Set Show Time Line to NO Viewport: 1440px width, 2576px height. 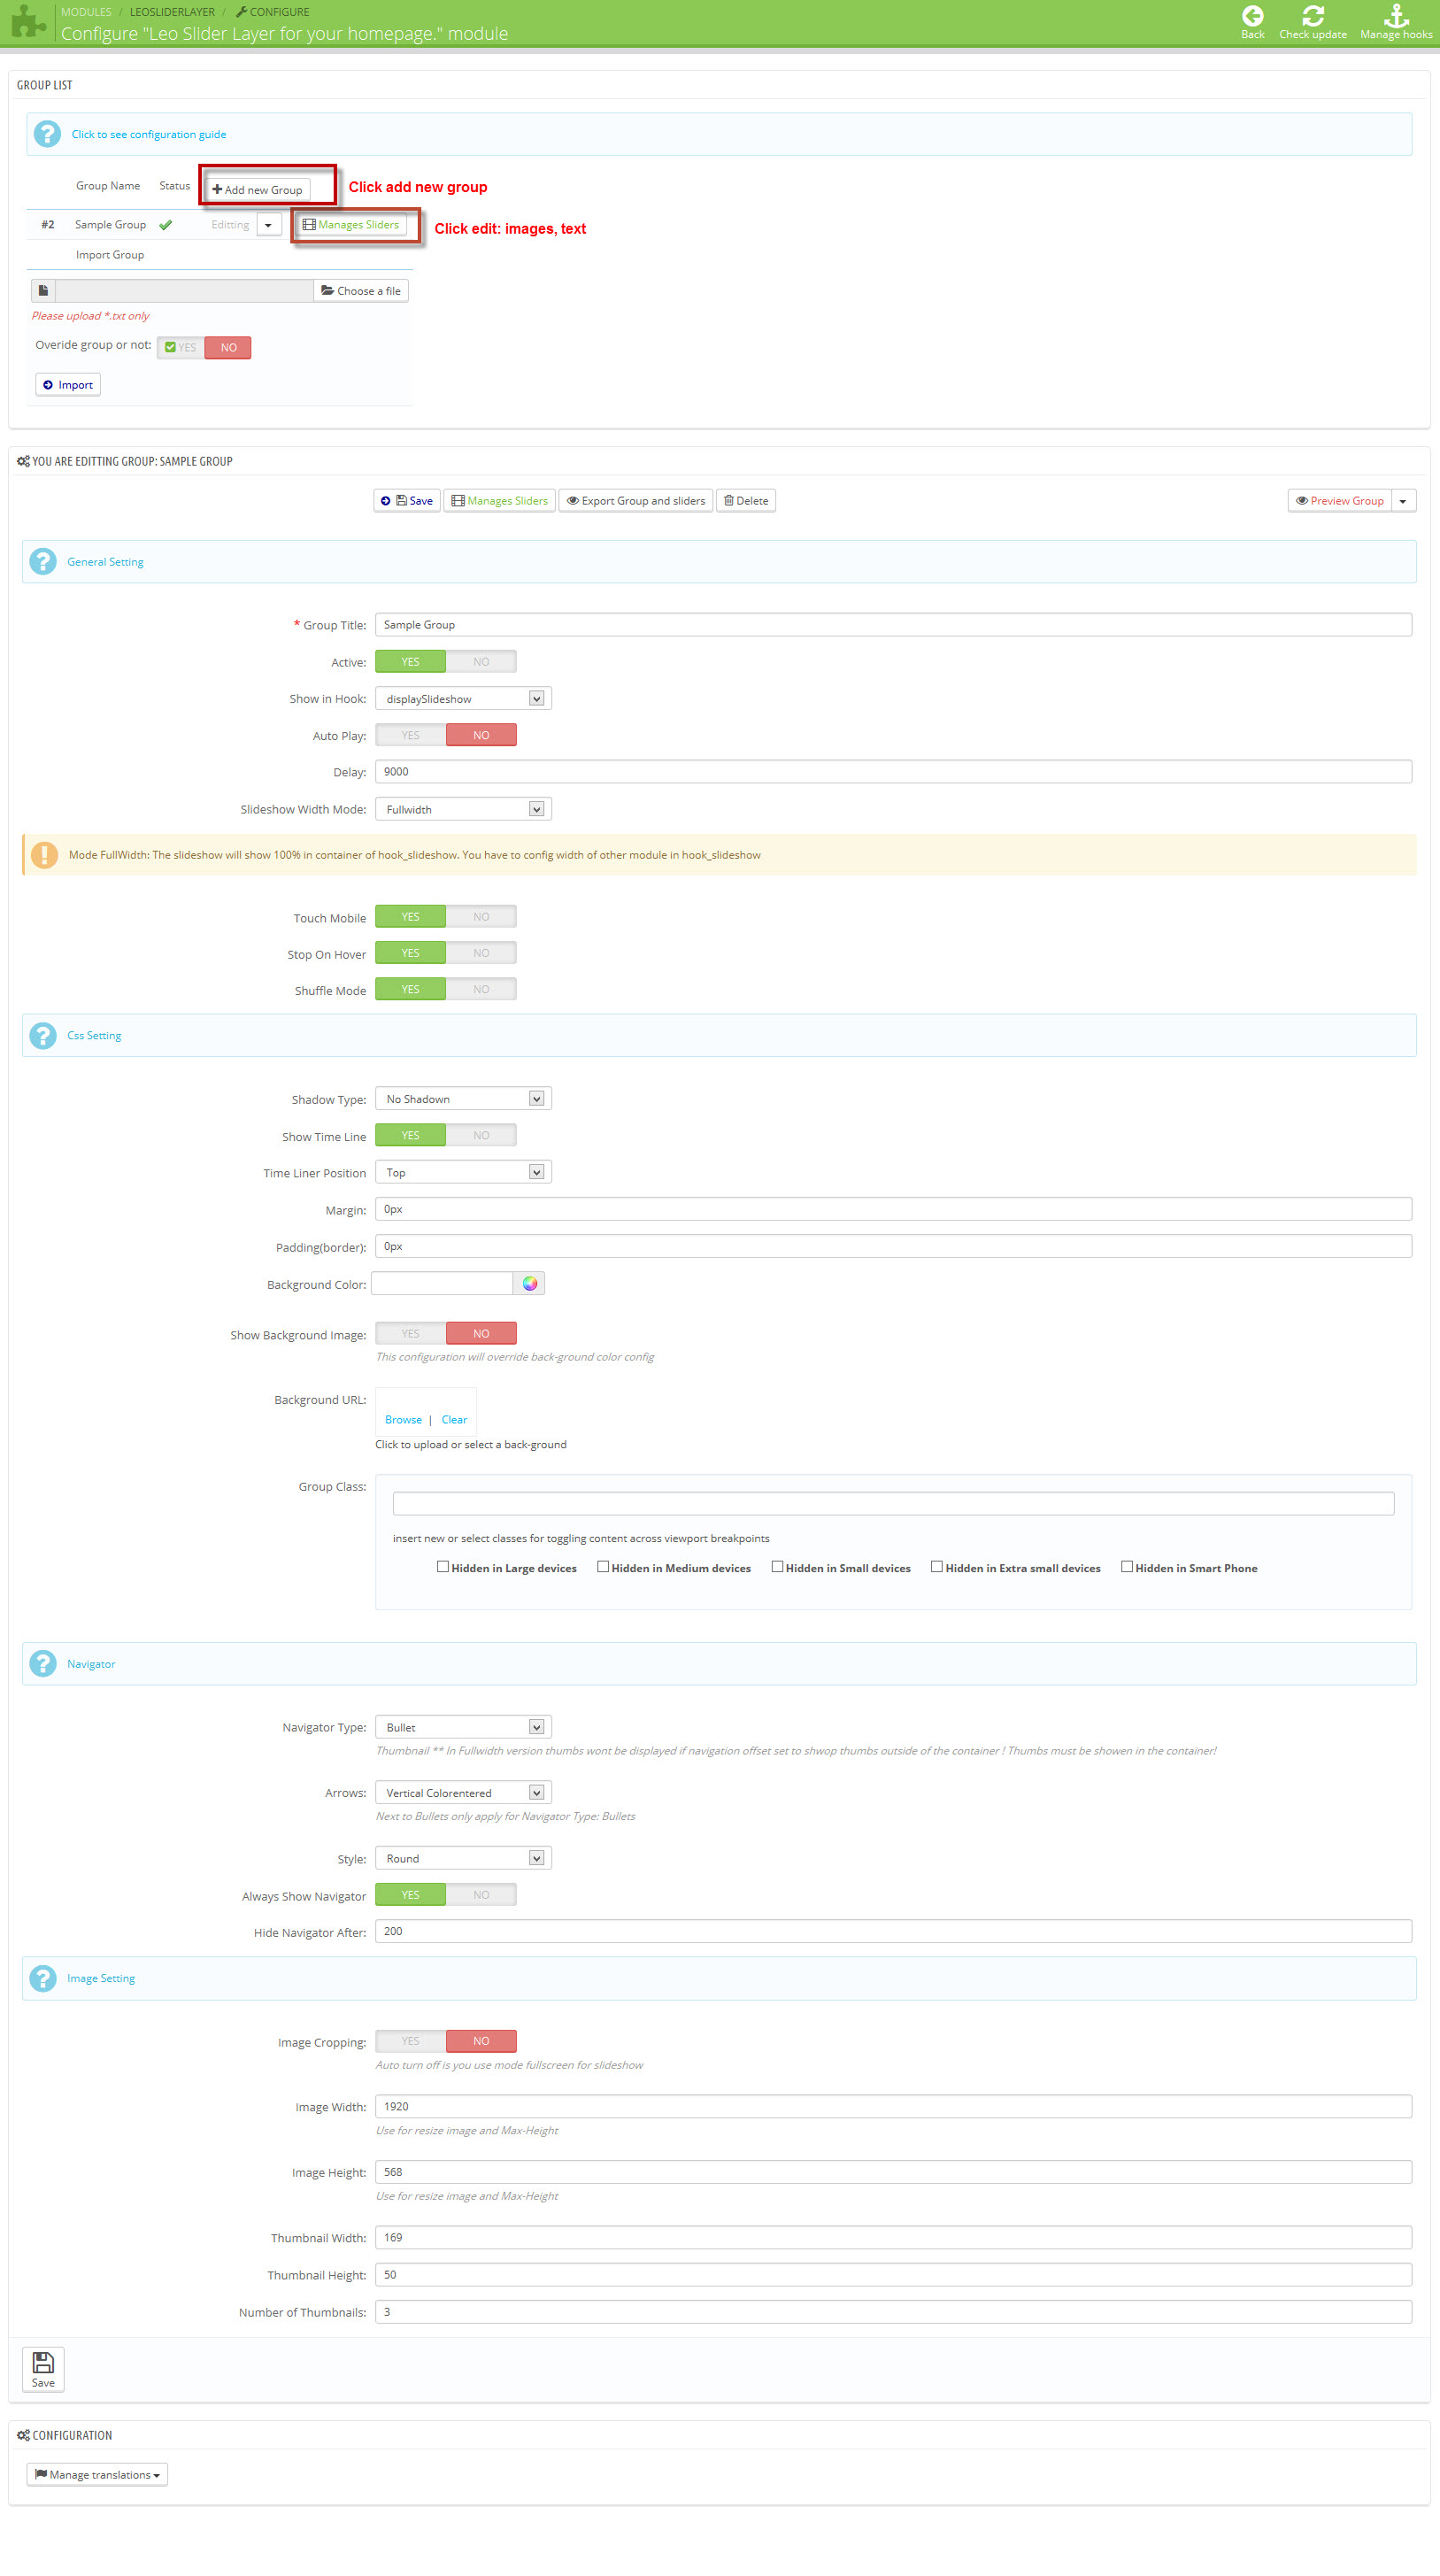tap(481, 1136)
